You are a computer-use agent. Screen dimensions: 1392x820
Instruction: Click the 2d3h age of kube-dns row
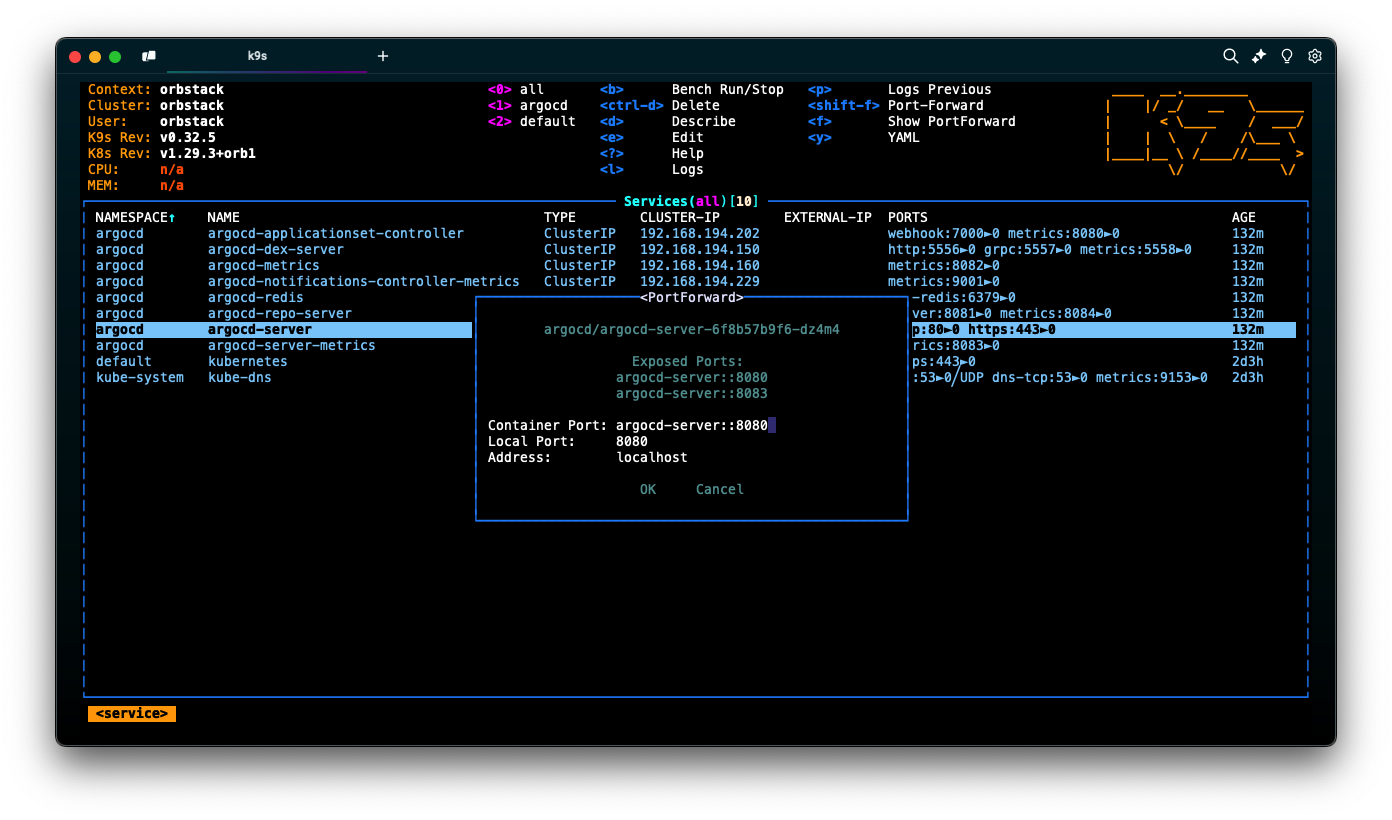pos(1248,377)
